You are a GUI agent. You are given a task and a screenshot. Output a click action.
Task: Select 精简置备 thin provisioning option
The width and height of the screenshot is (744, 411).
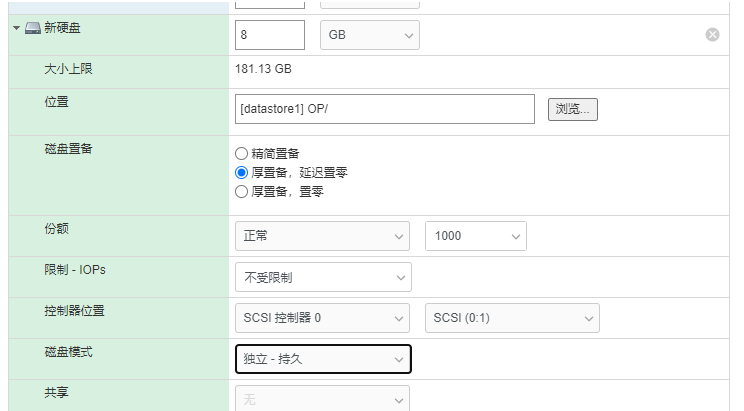click(x=242, y=154)
